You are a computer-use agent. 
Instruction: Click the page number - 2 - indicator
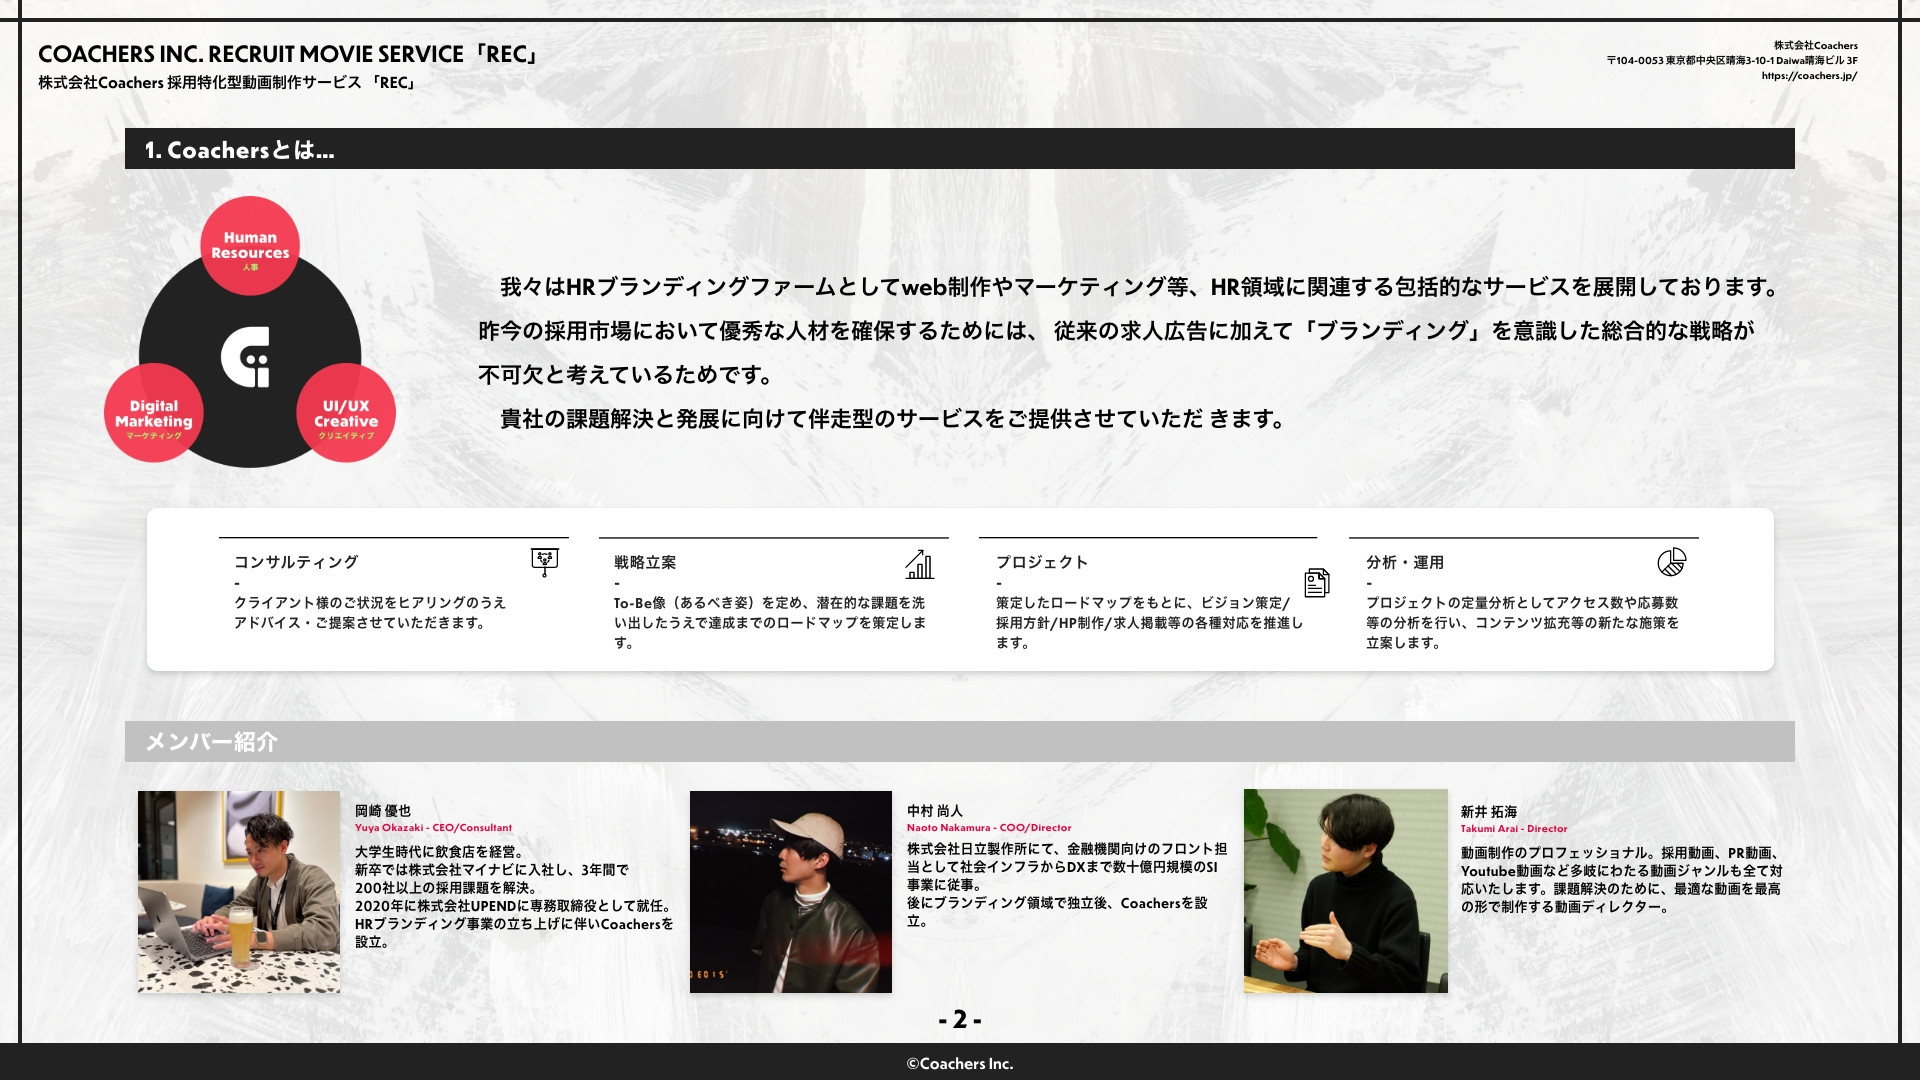point(959,1020)
